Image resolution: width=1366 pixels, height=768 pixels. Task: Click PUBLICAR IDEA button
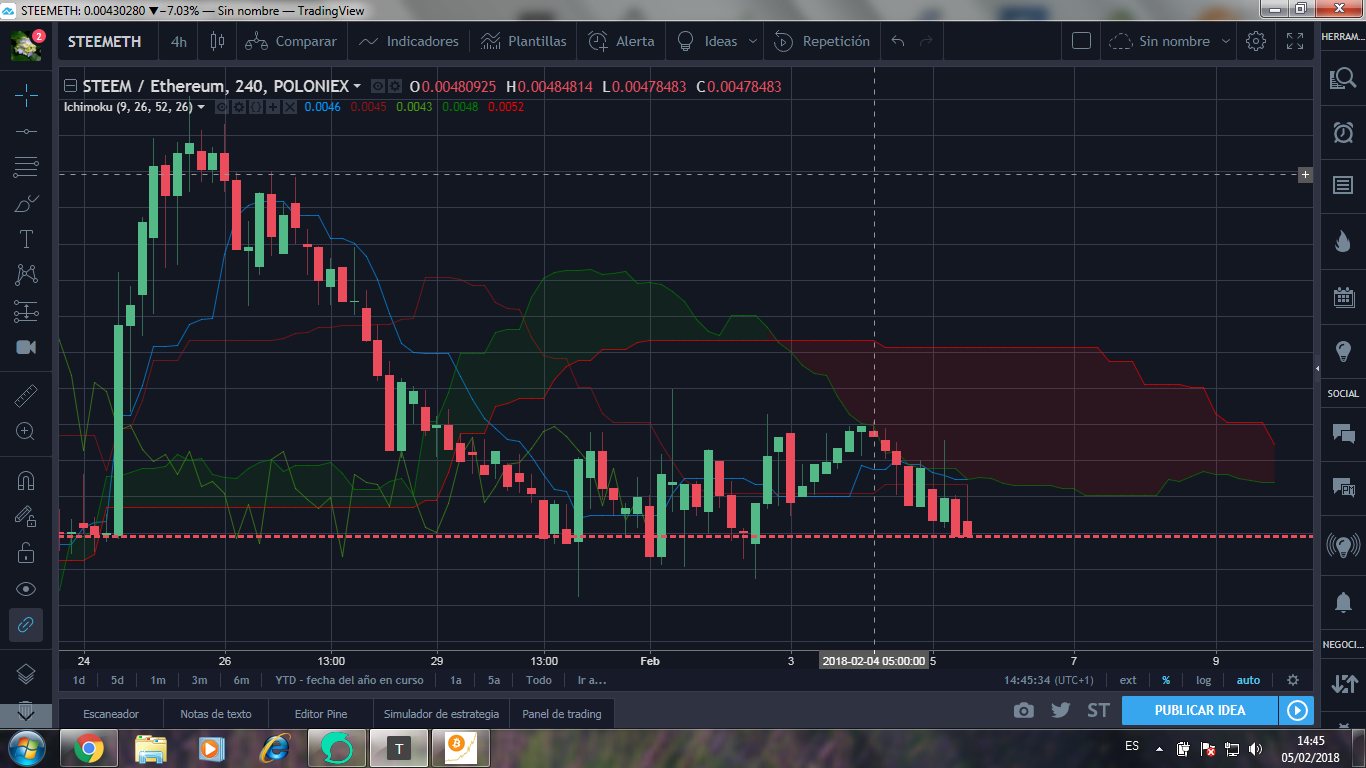1200,711
